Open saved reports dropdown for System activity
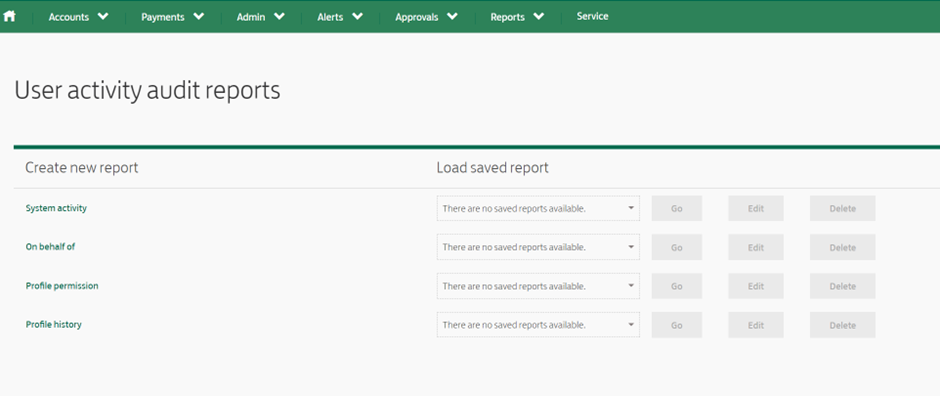The width and height of the screenshot is (940, 396). click(538, 208)
